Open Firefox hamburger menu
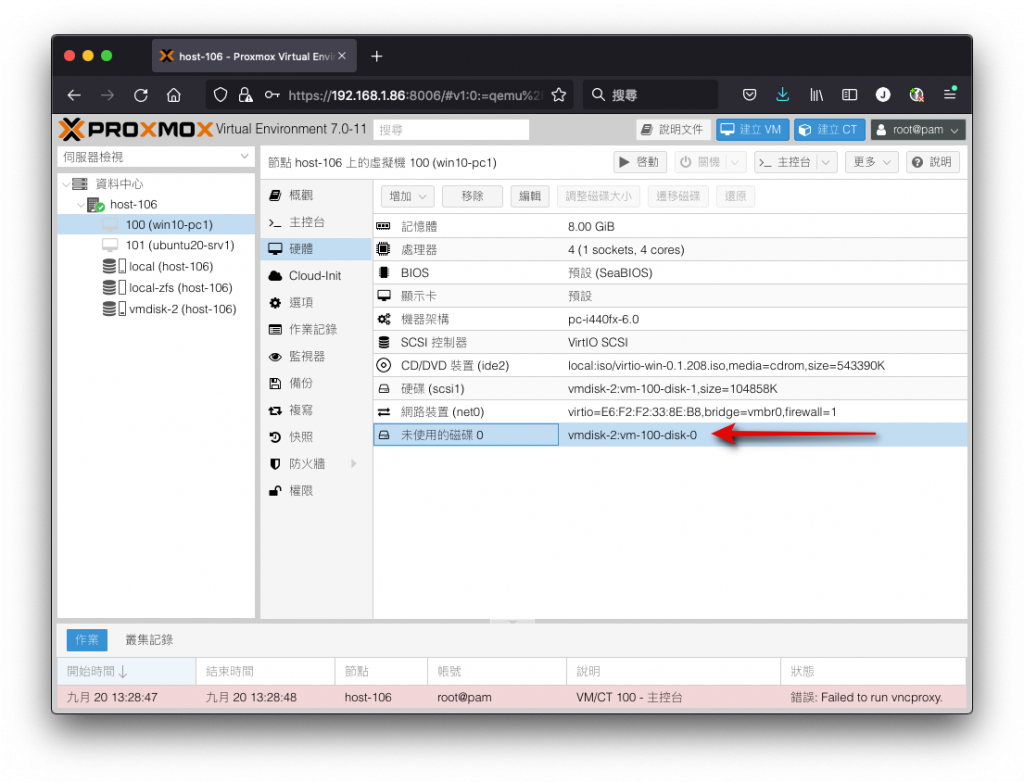The height and width of the screenshot is (782, 1024). pos(950,95)
